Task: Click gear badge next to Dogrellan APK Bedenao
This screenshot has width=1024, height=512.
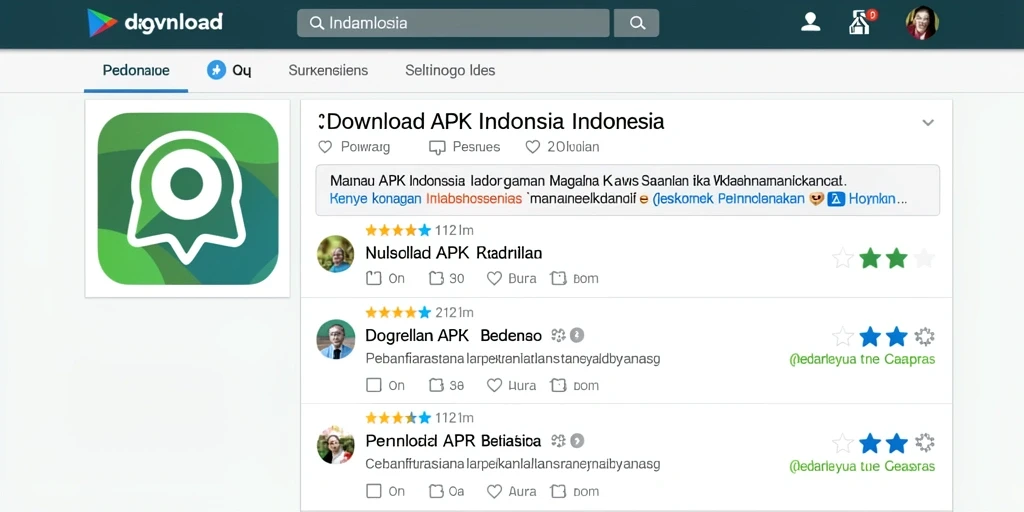Action: point(558,336)
